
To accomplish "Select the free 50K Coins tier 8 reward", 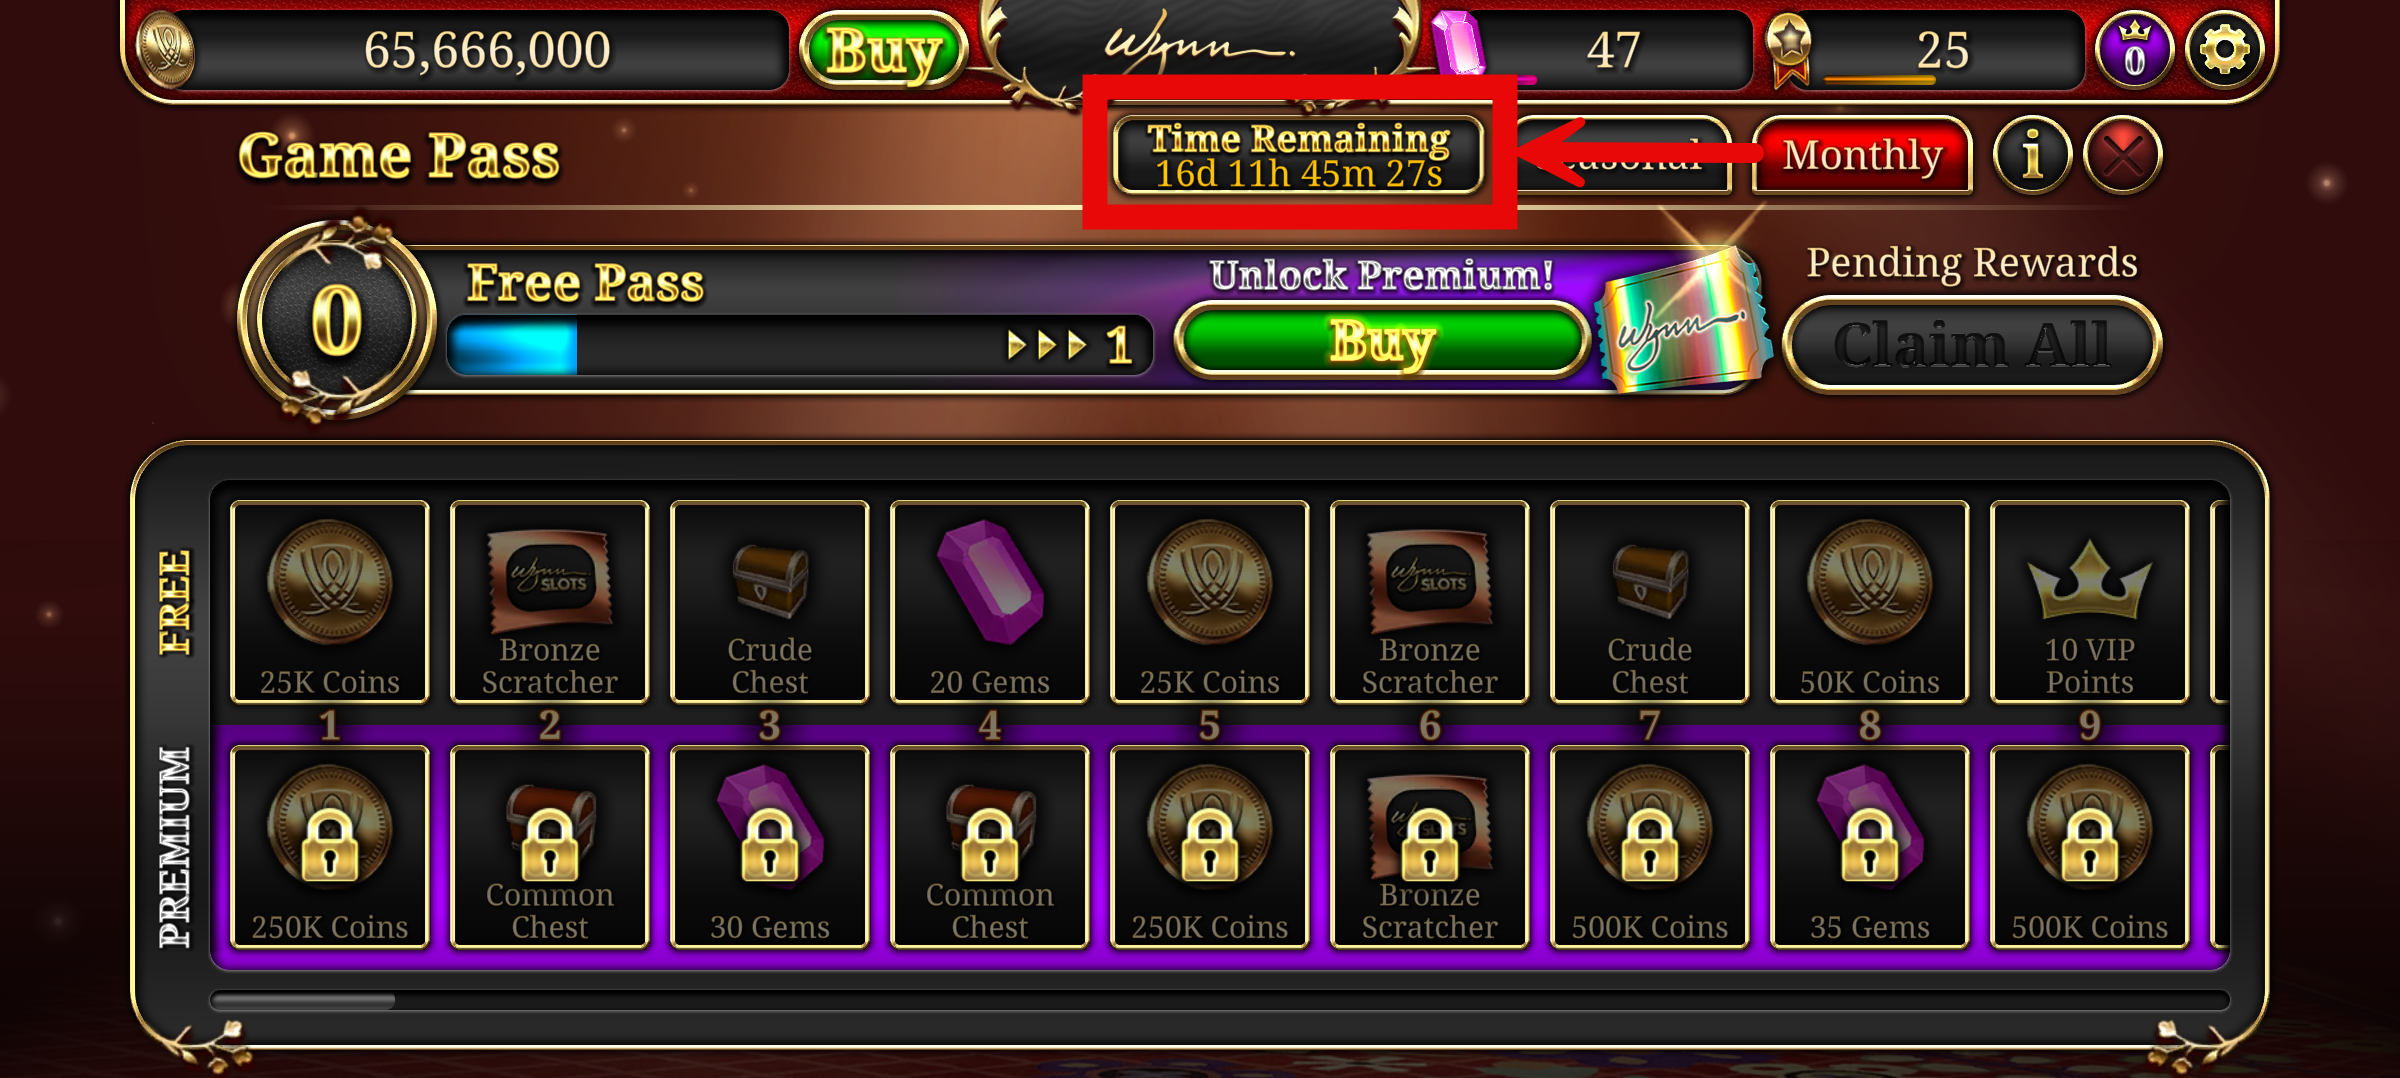I will pyautogui.click(x=1869, y=602).
